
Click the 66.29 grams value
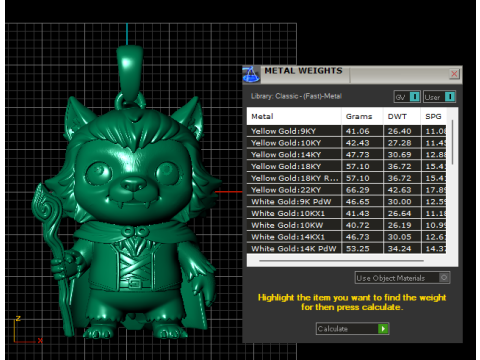[x=357, y=190]
